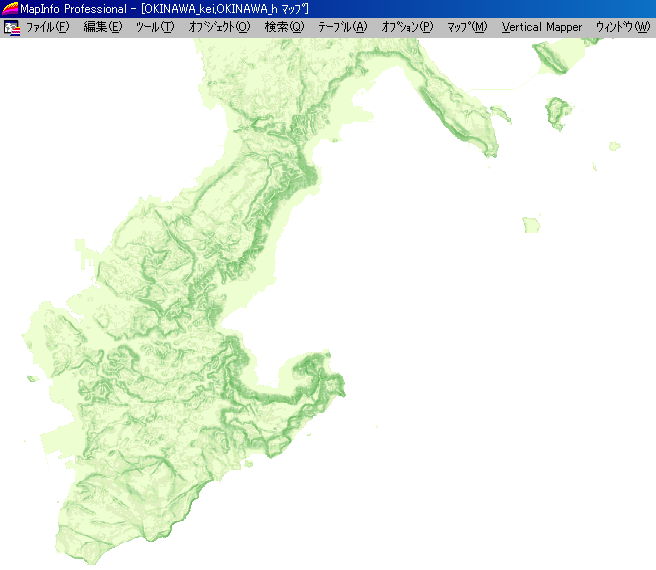Open the オブジェクト(O) menu
656x570 pixels.
tap(219, 27)
